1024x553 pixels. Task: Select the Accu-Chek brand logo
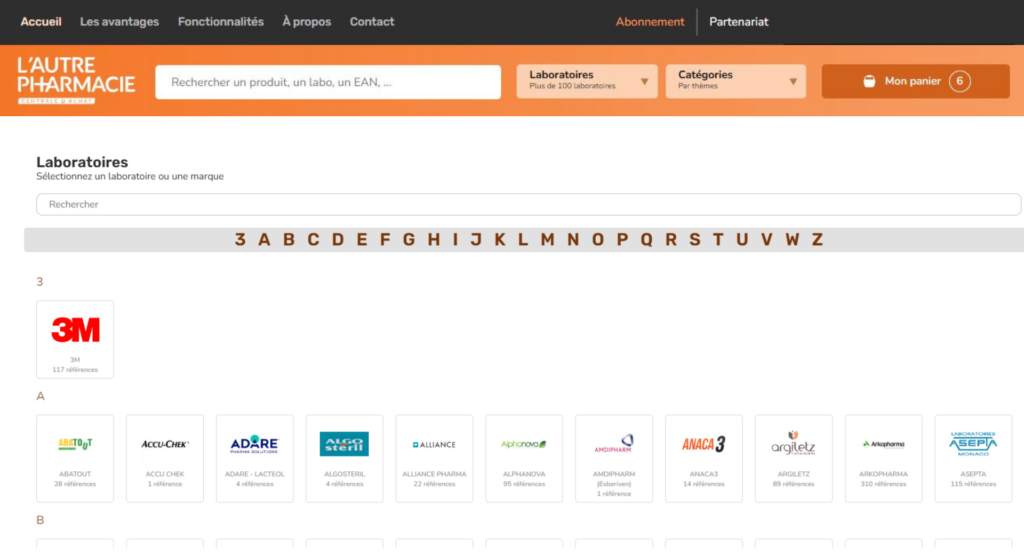click(165, 444)
